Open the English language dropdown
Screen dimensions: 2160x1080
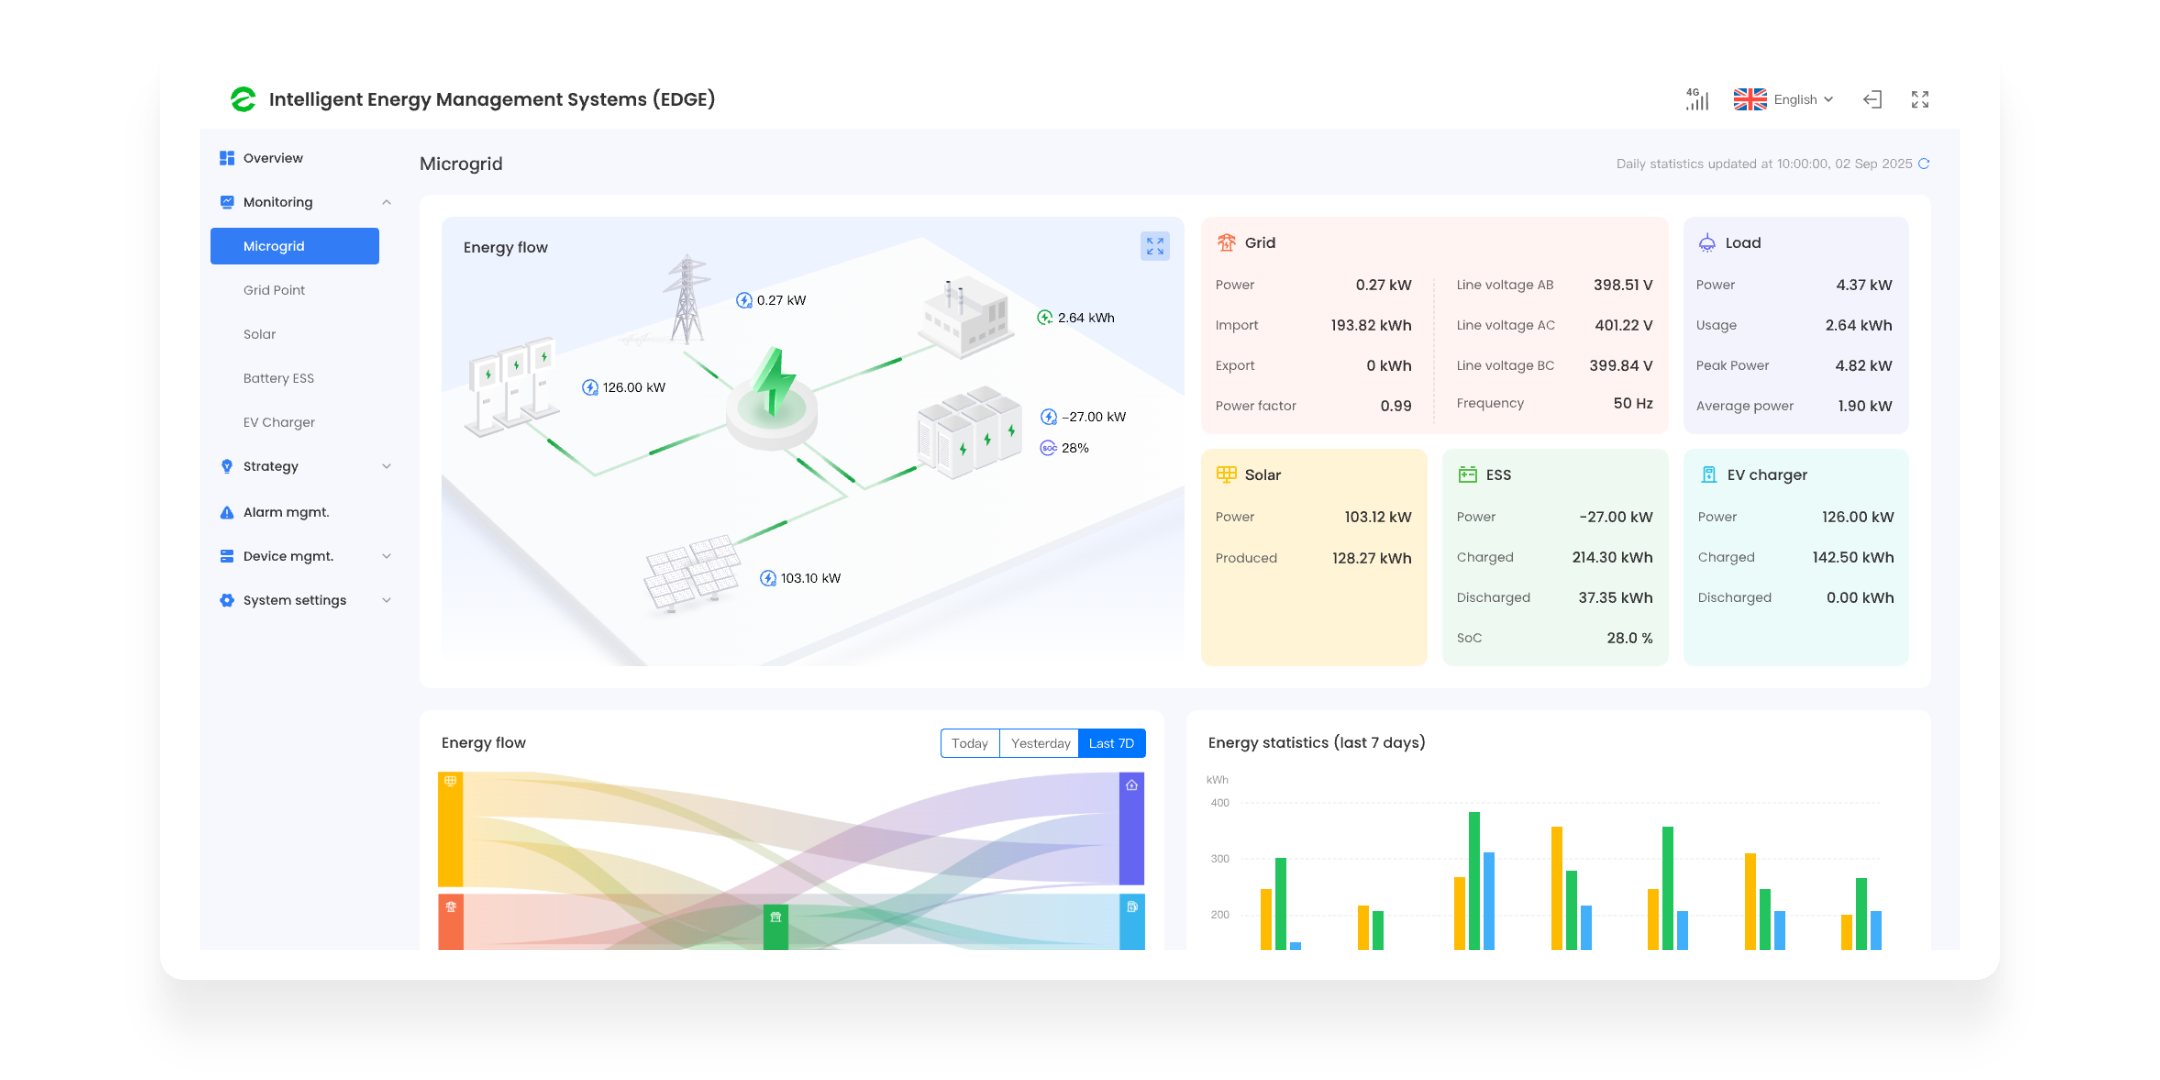[x=1784, y=99]
